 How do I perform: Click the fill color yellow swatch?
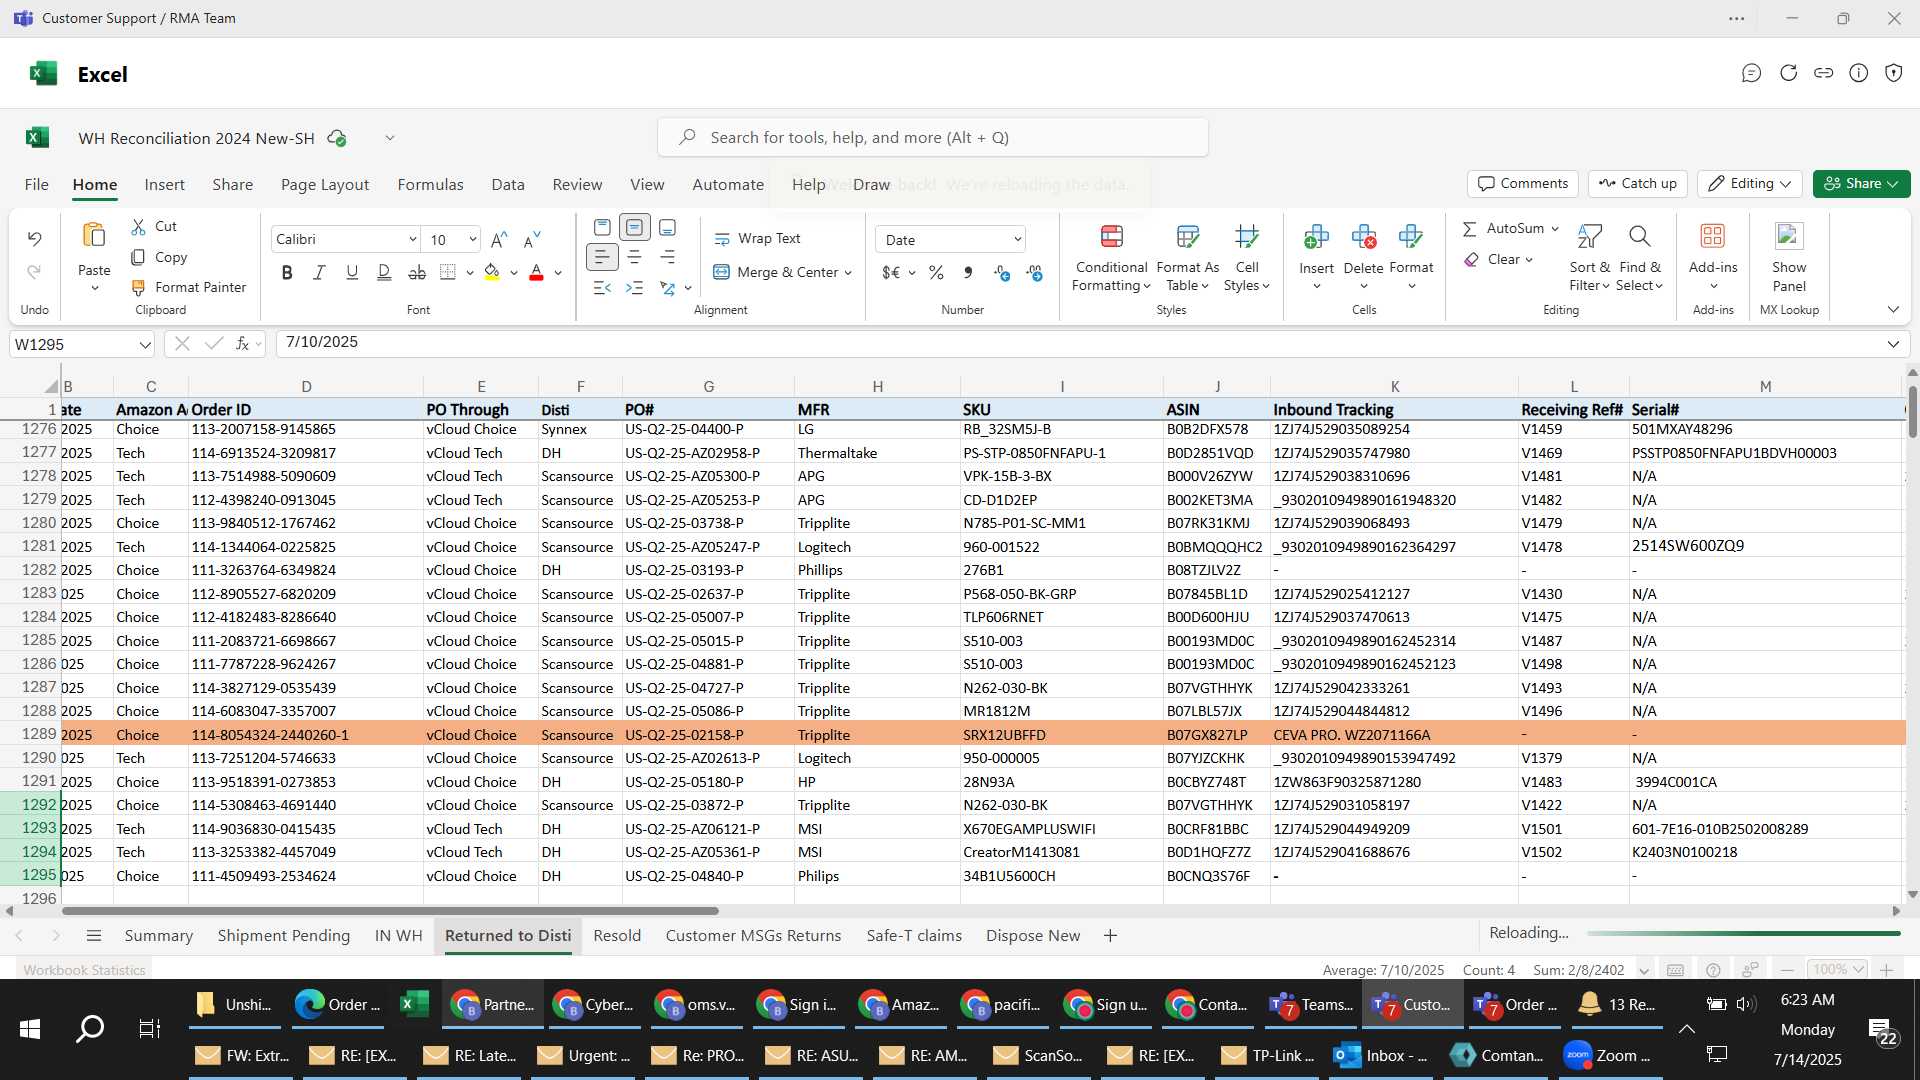491,272
